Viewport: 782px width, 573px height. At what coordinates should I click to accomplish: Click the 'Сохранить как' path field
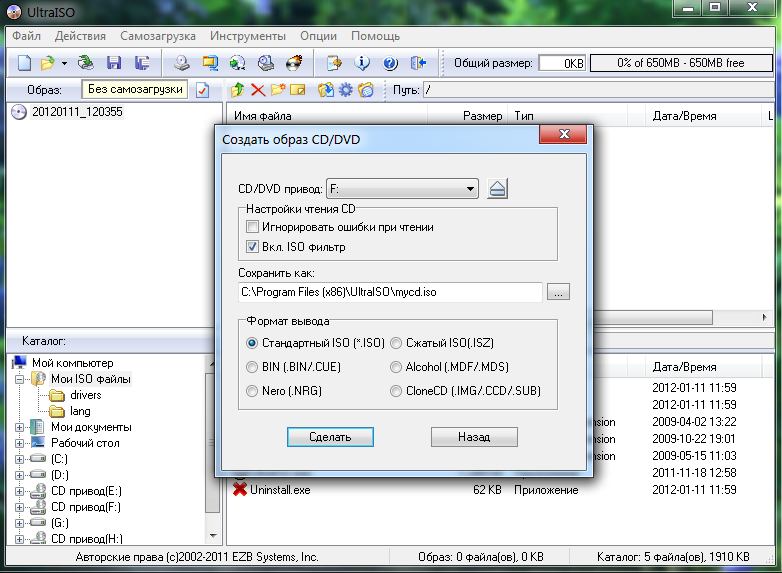(x=391, y=292)
